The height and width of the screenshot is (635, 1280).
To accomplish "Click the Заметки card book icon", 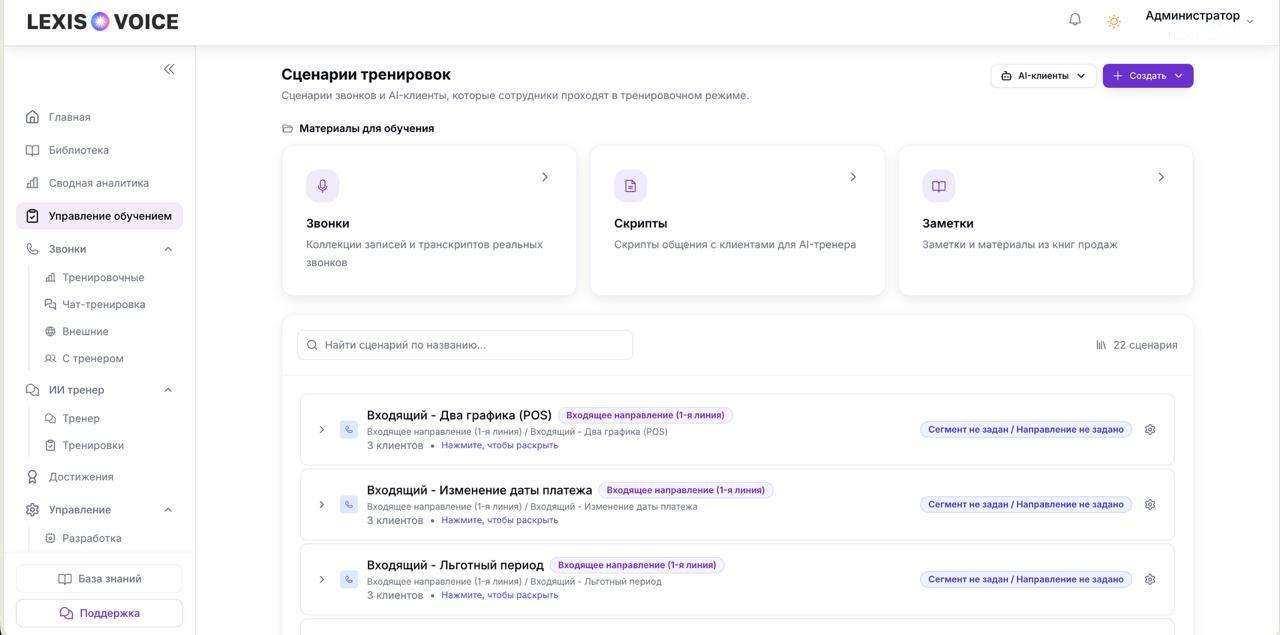I will click(939, 186).
